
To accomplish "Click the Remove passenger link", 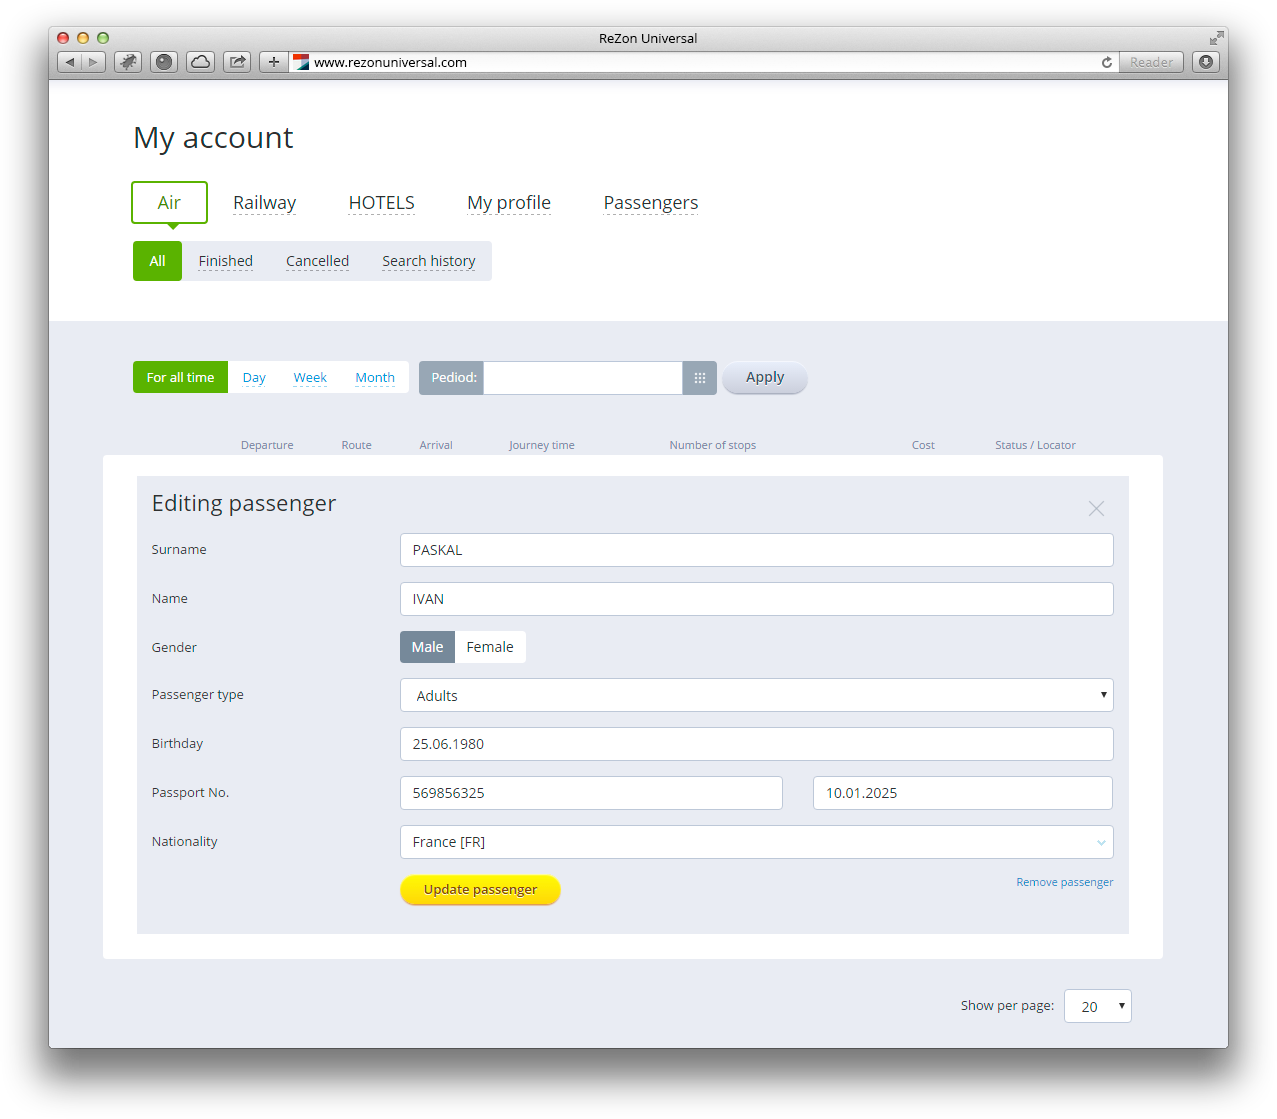I will 1064,882.
